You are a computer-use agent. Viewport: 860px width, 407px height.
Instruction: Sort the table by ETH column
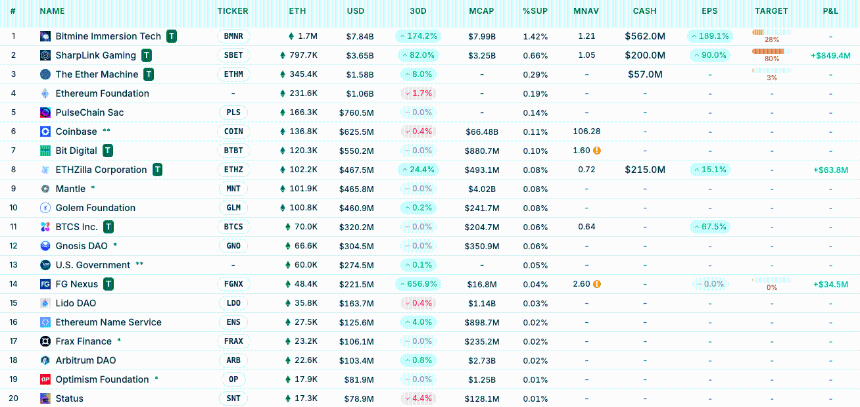pos(297,10)
